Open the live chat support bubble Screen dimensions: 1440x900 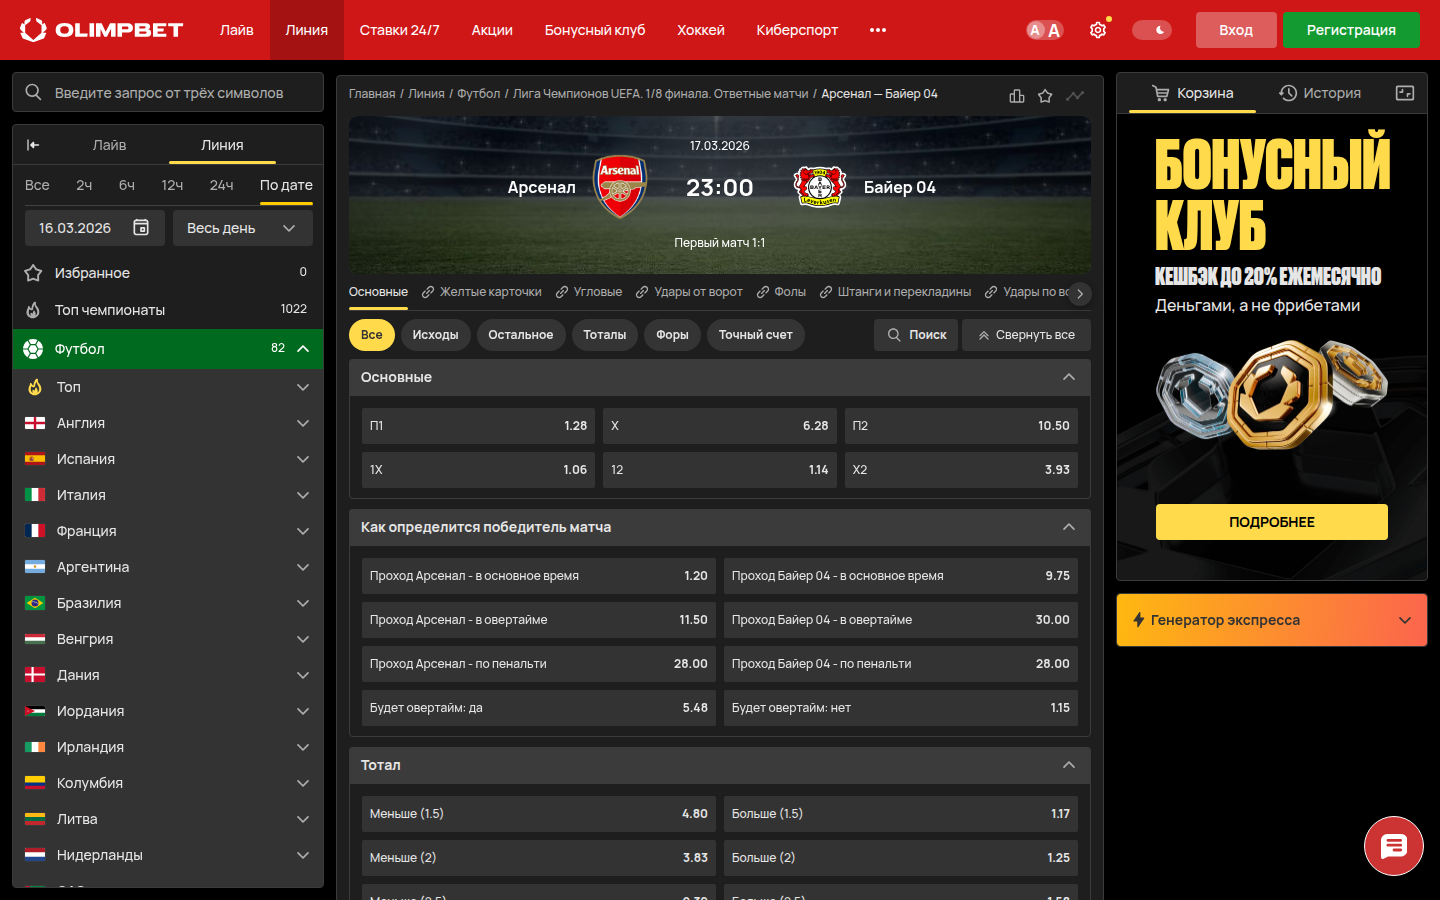pos(1394,846)
